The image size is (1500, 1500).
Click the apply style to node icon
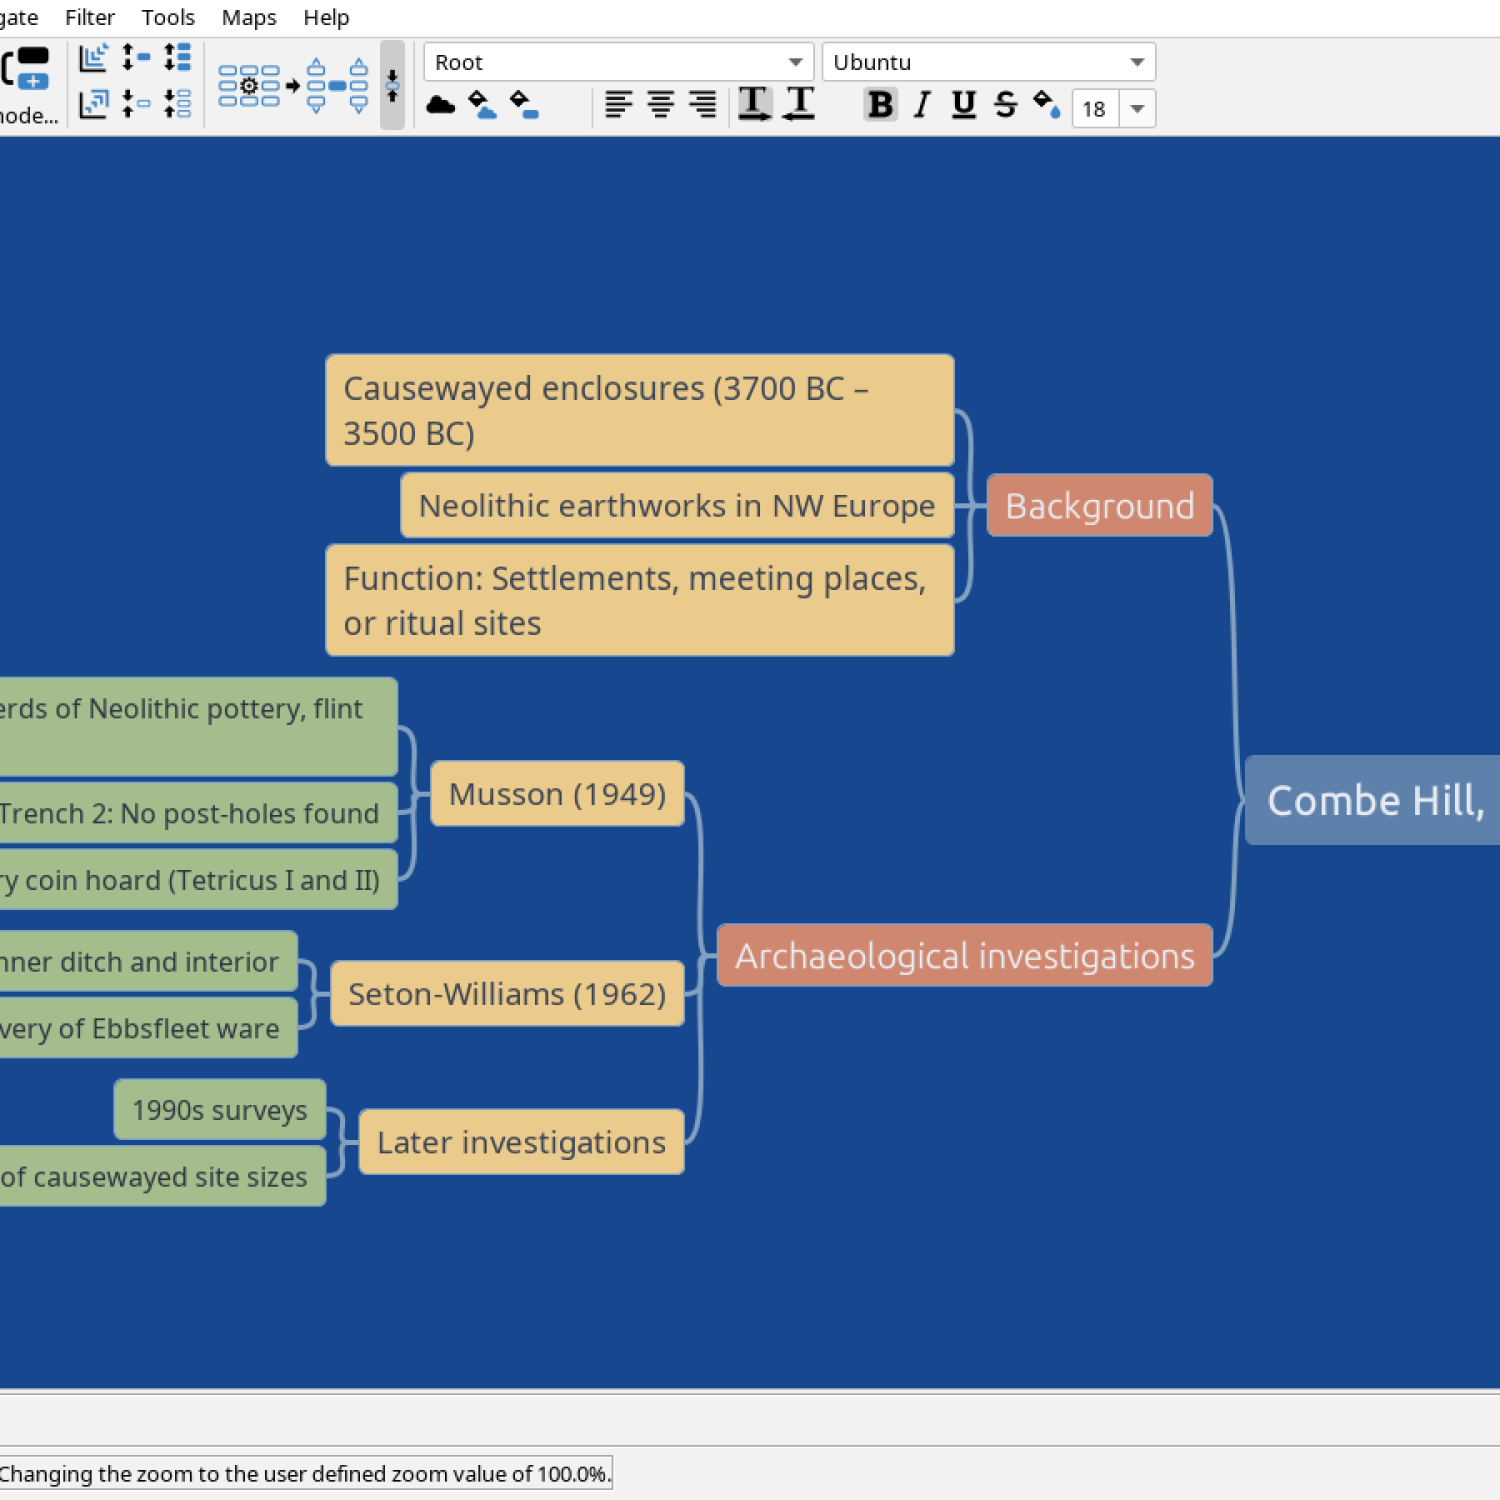point(250,86)
